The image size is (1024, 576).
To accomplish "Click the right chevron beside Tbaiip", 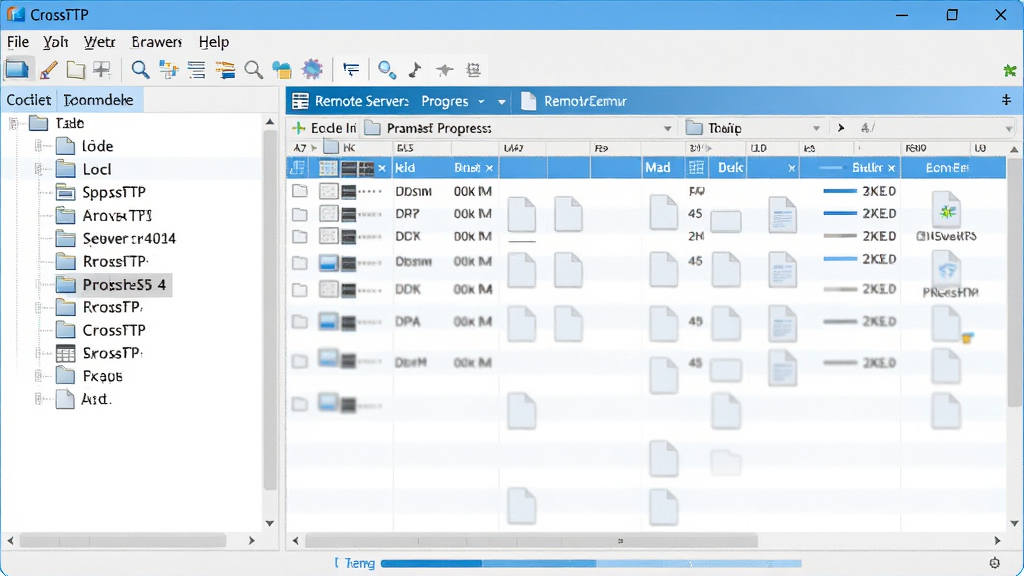I will 841,128.
